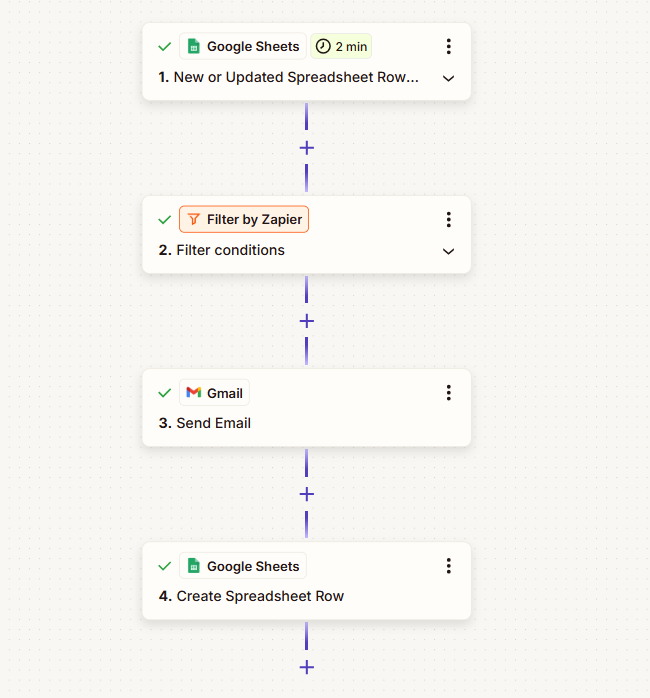Click the Filter funnel icon in step 2

click(194, 219)
